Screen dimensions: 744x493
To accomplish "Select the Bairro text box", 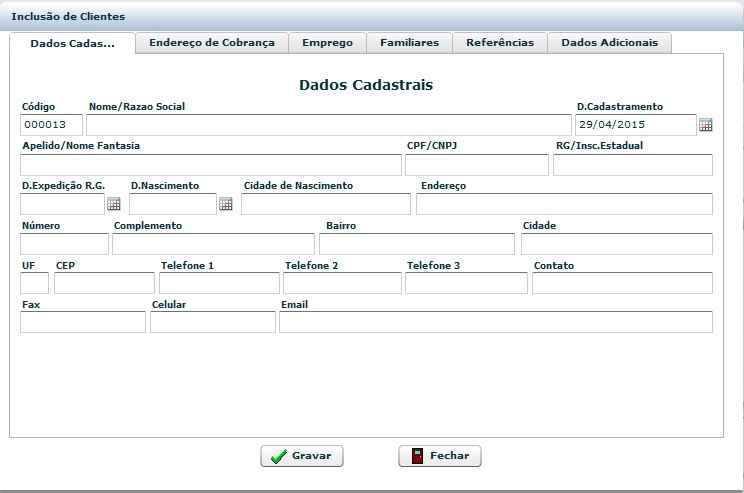I will point(416,244).
